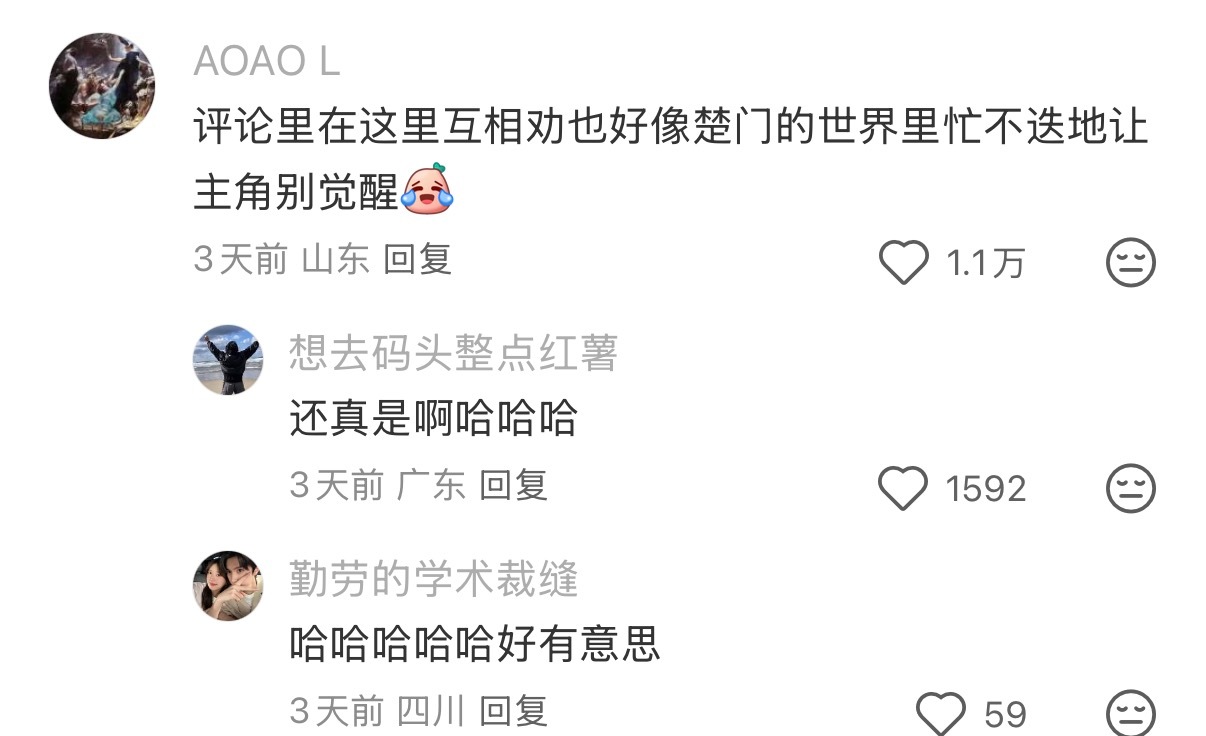Viewport: 1206px width, 736px height.
Task: Open 想去码头整点红薯's avatar picture
Action: coord(228,360)
